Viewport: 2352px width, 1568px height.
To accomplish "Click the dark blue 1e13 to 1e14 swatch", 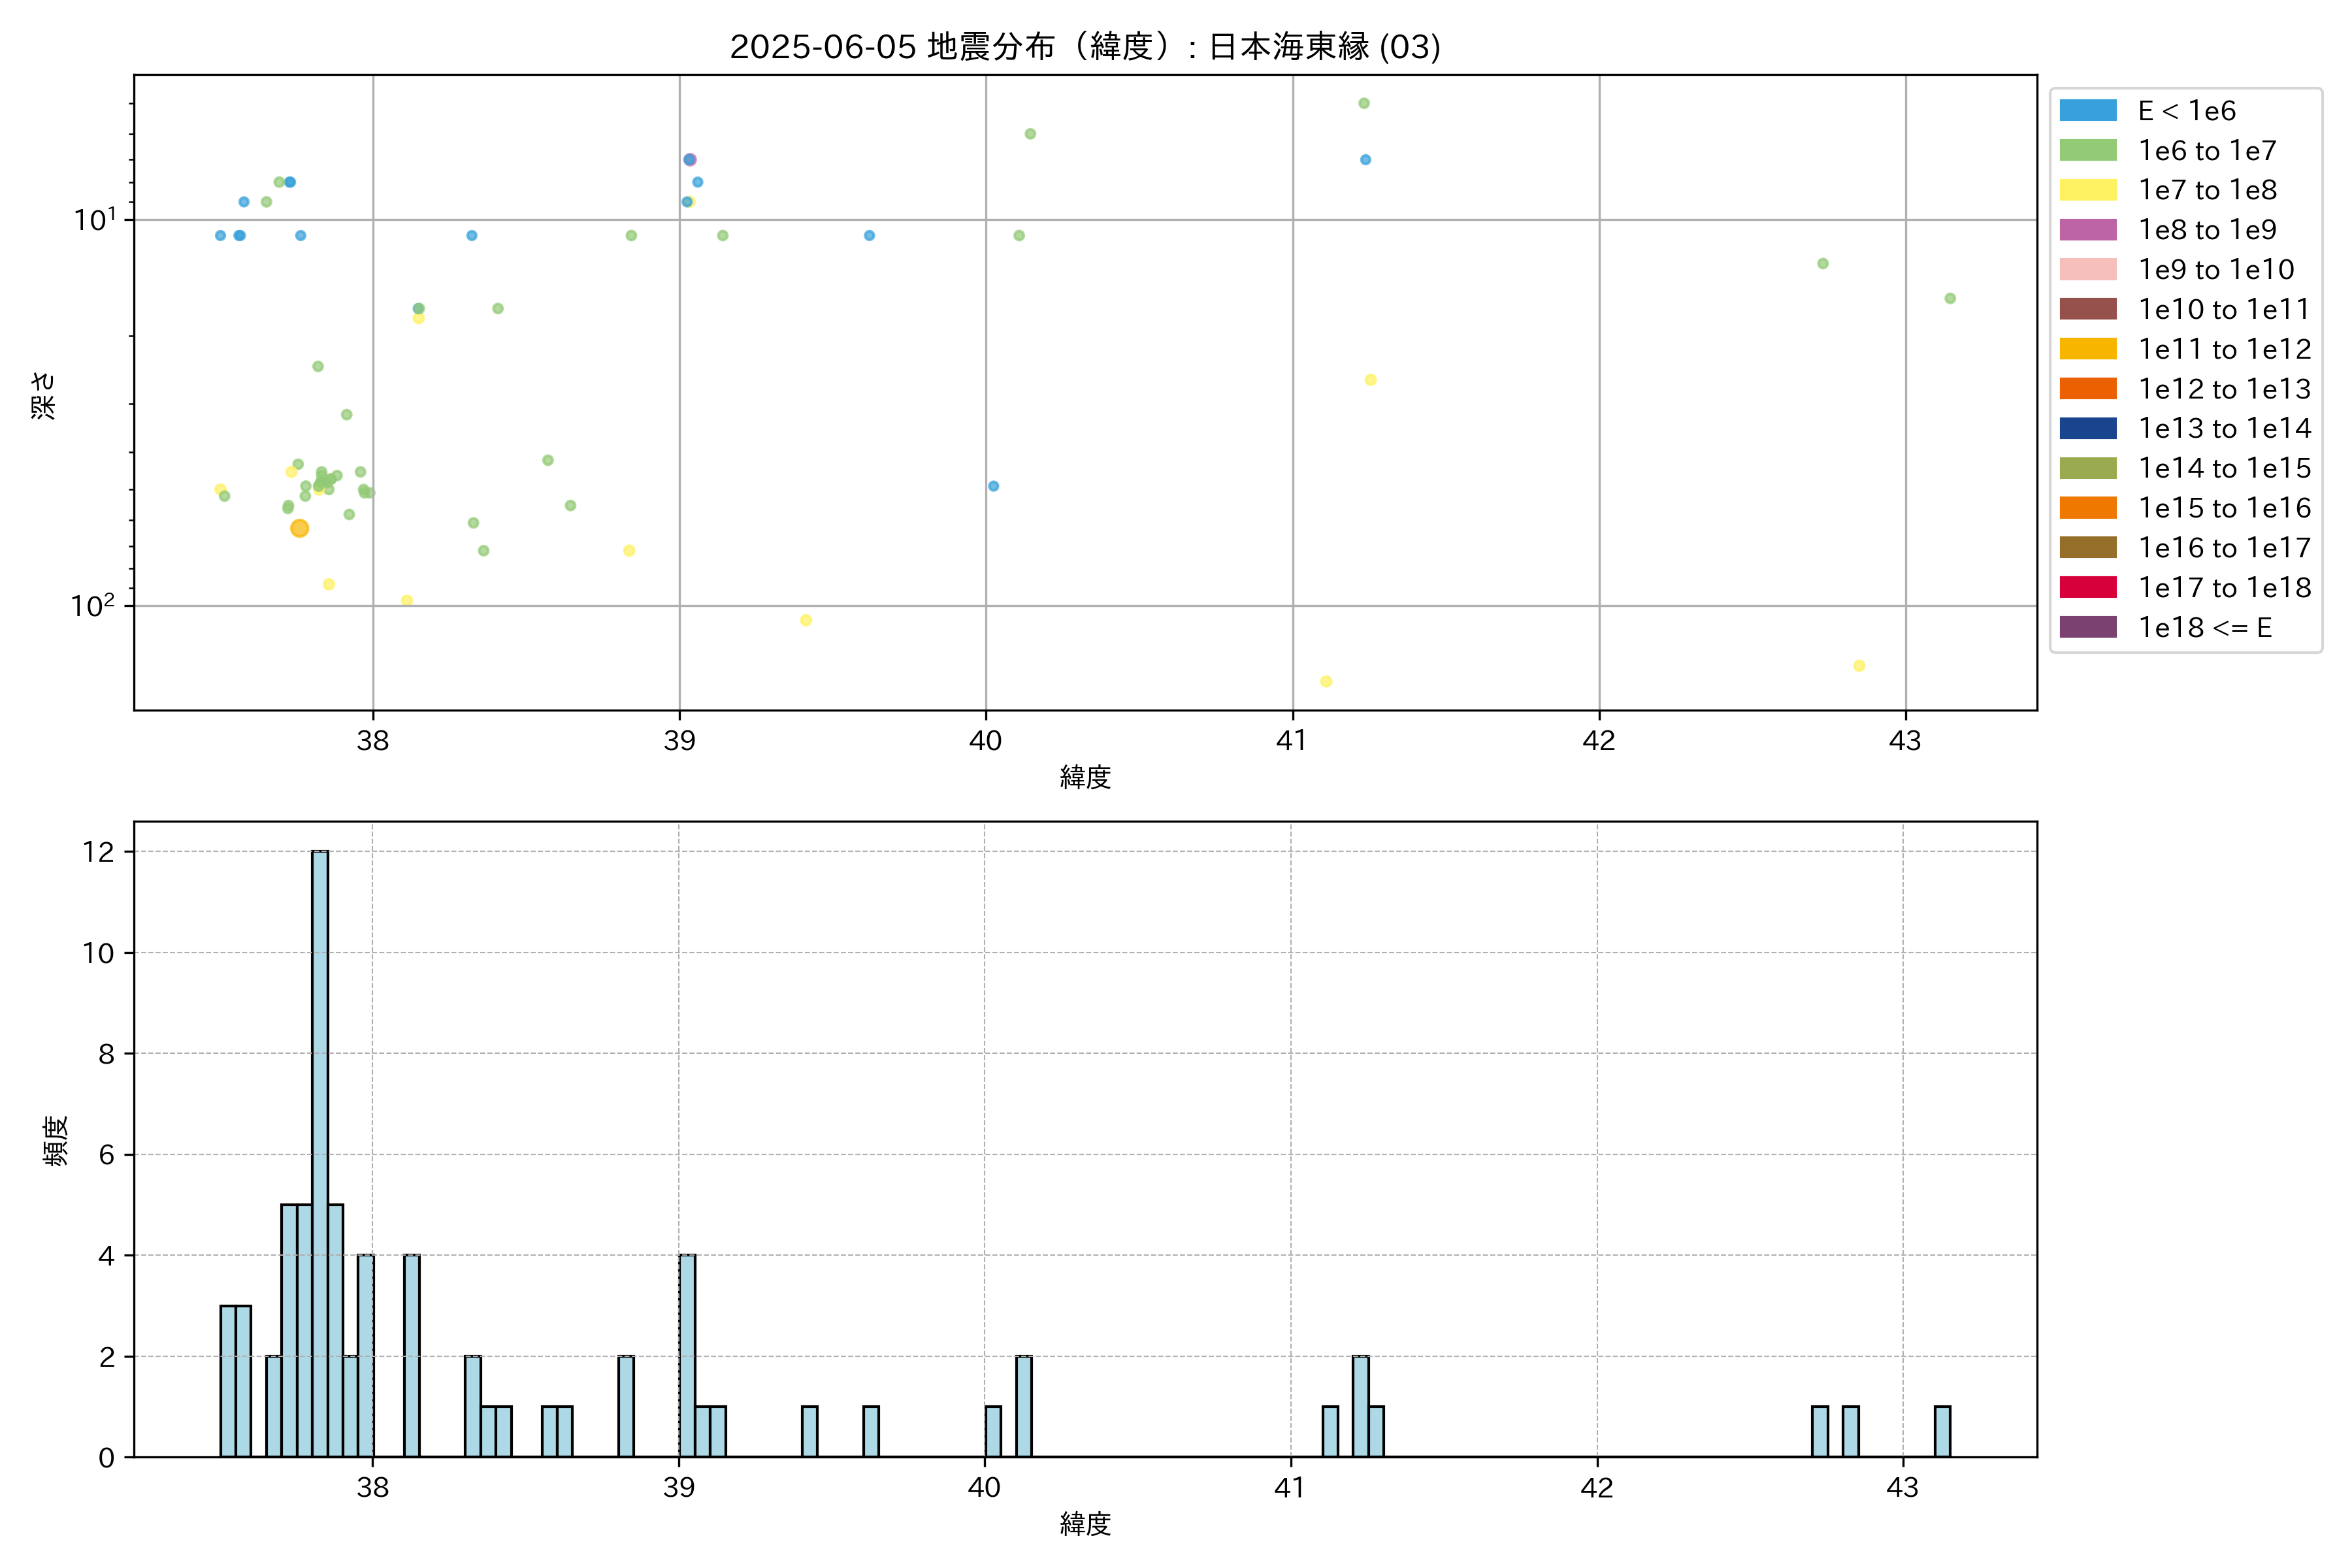I will [x=2087, y=428].
